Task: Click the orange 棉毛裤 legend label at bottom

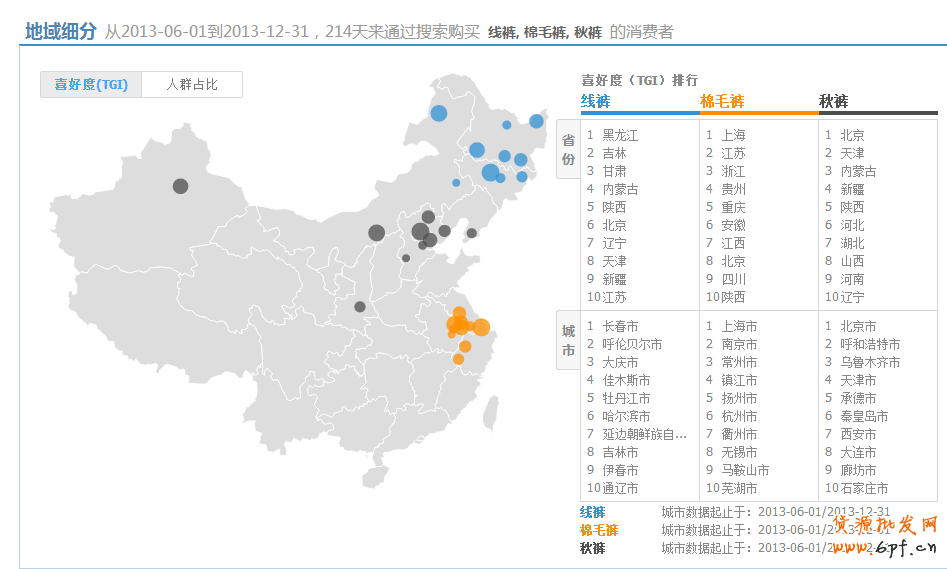Action: pyautogui.click(x=599, y=530)
